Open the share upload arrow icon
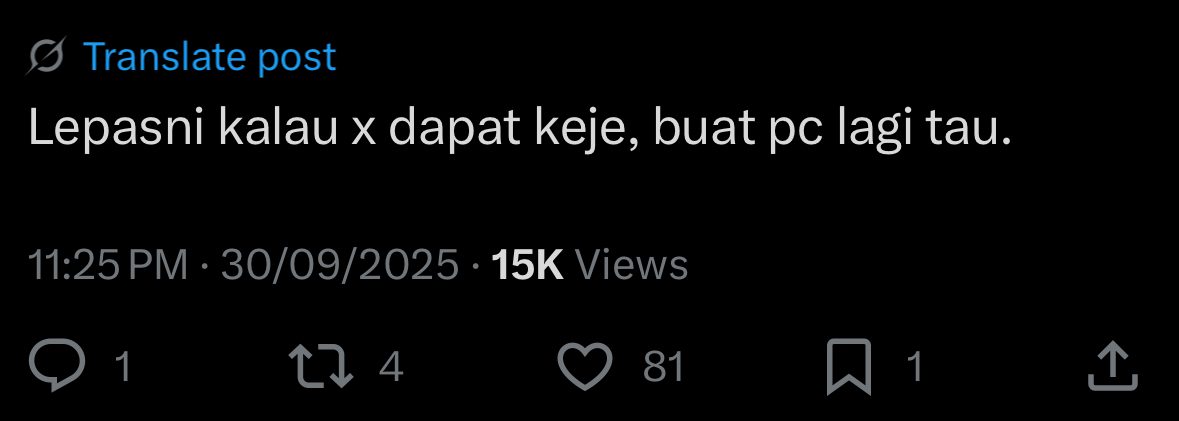 pos(1113,366)
